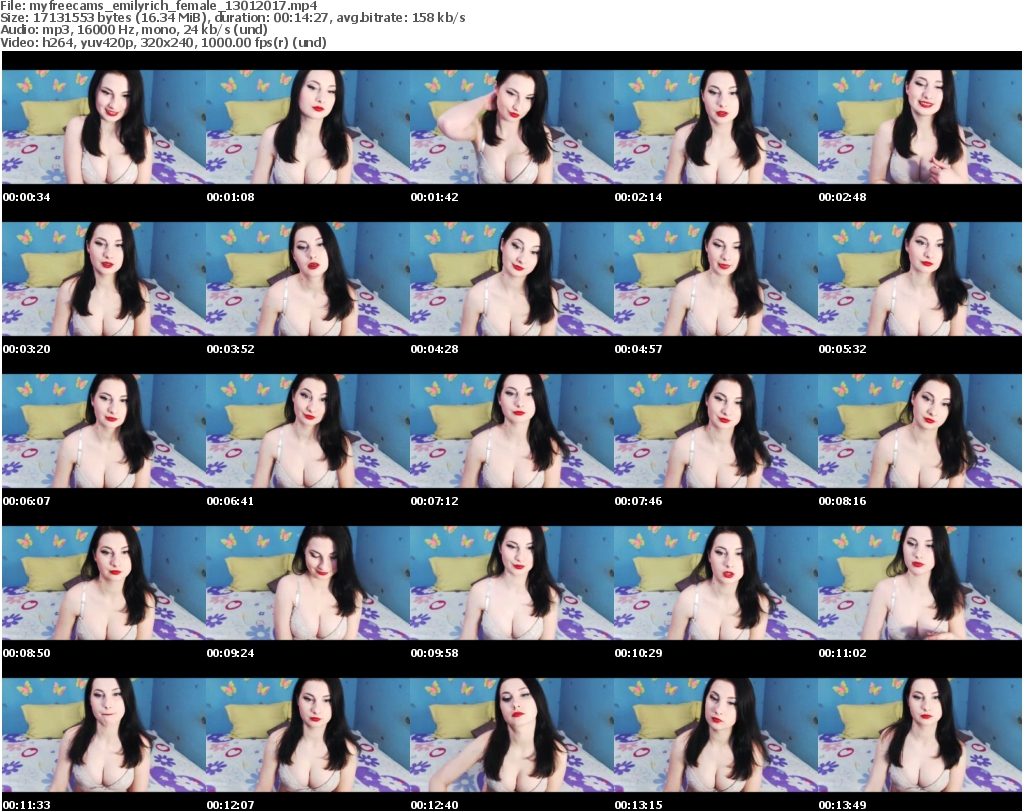Select the thumbnail frame stamped 00:11:33
The image size is (1024, 811).
[x=104, y=735]
